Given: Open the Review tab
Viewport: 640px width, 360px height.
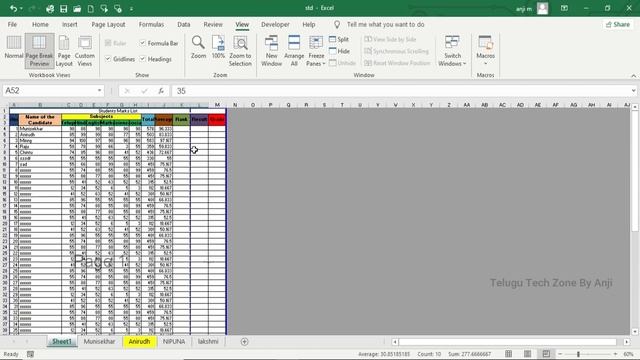Looking at the screenshot, I should point(213,24).
